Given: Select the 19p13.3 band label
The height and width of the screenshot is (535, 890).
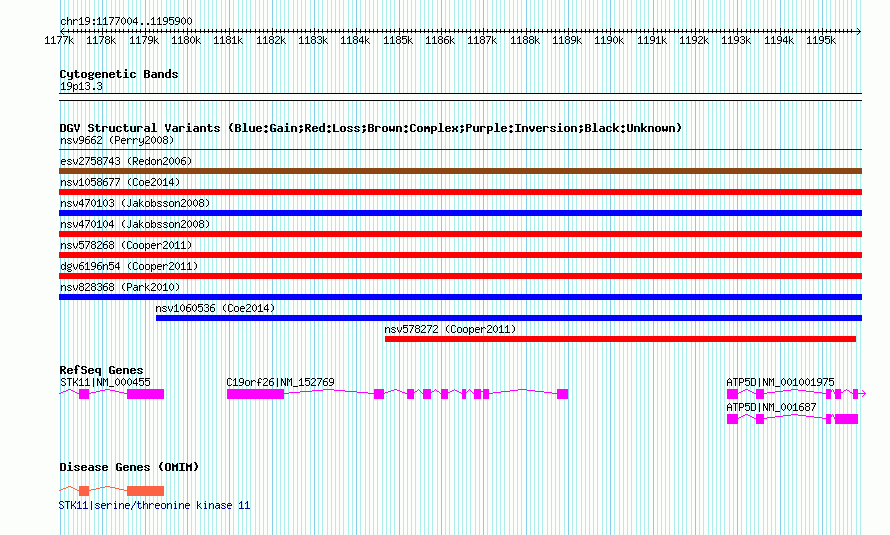Looking at the screenshot, I should point(81,86).
